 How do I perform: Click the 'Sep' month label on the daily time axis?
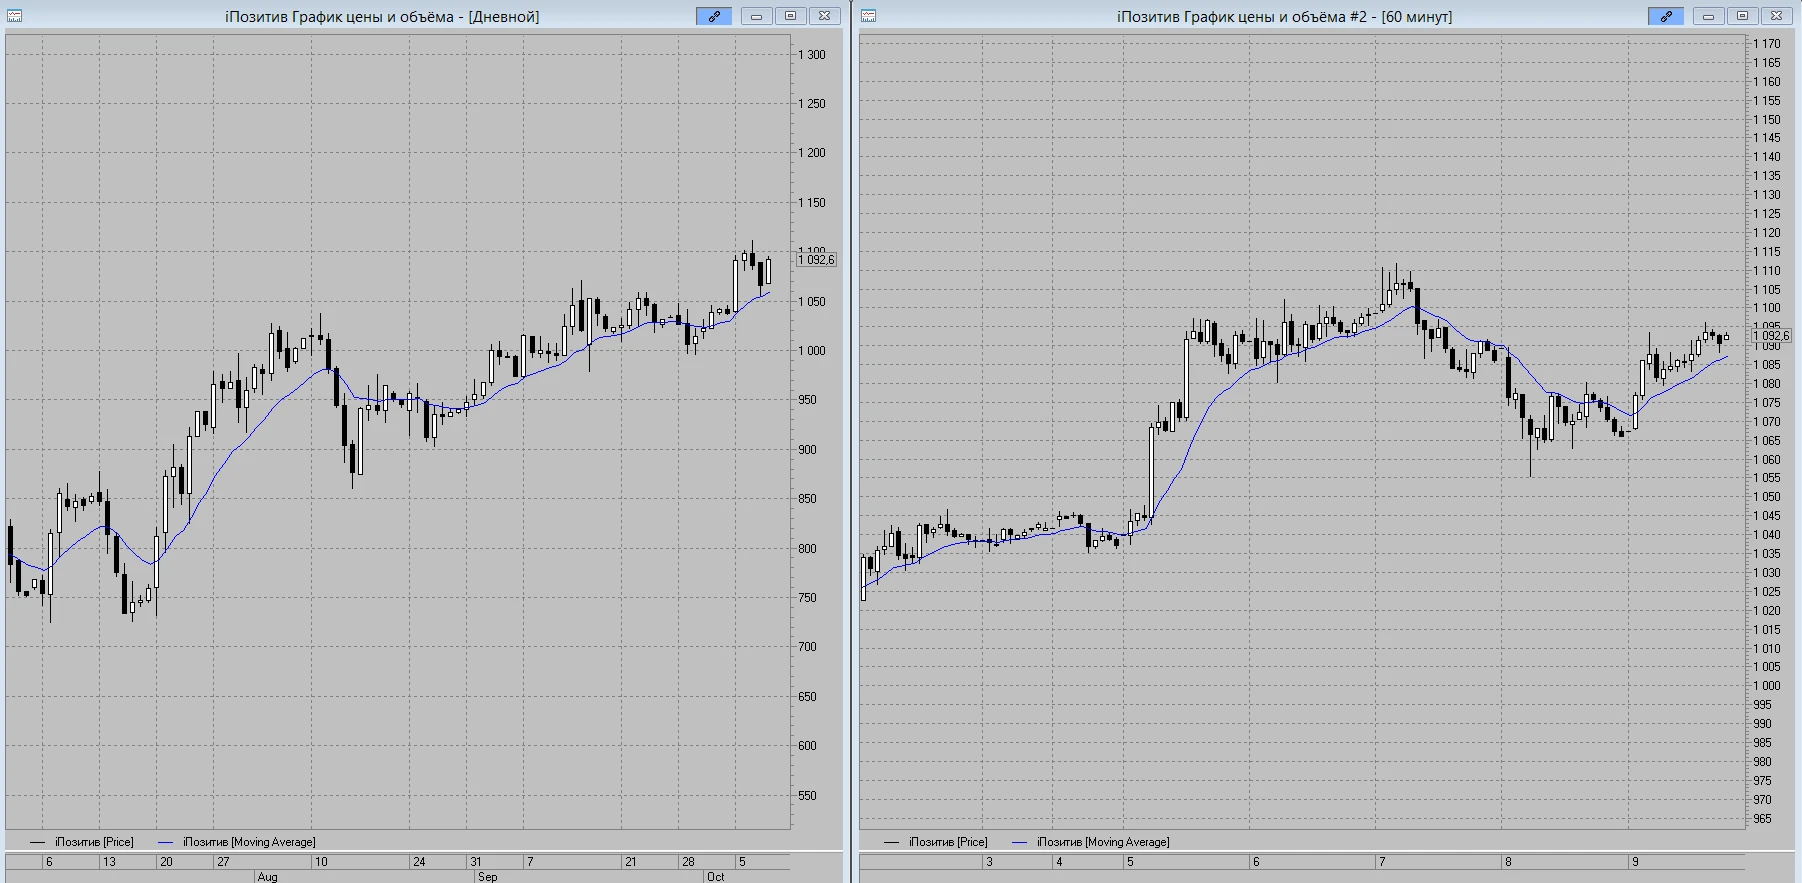point(488,877)
